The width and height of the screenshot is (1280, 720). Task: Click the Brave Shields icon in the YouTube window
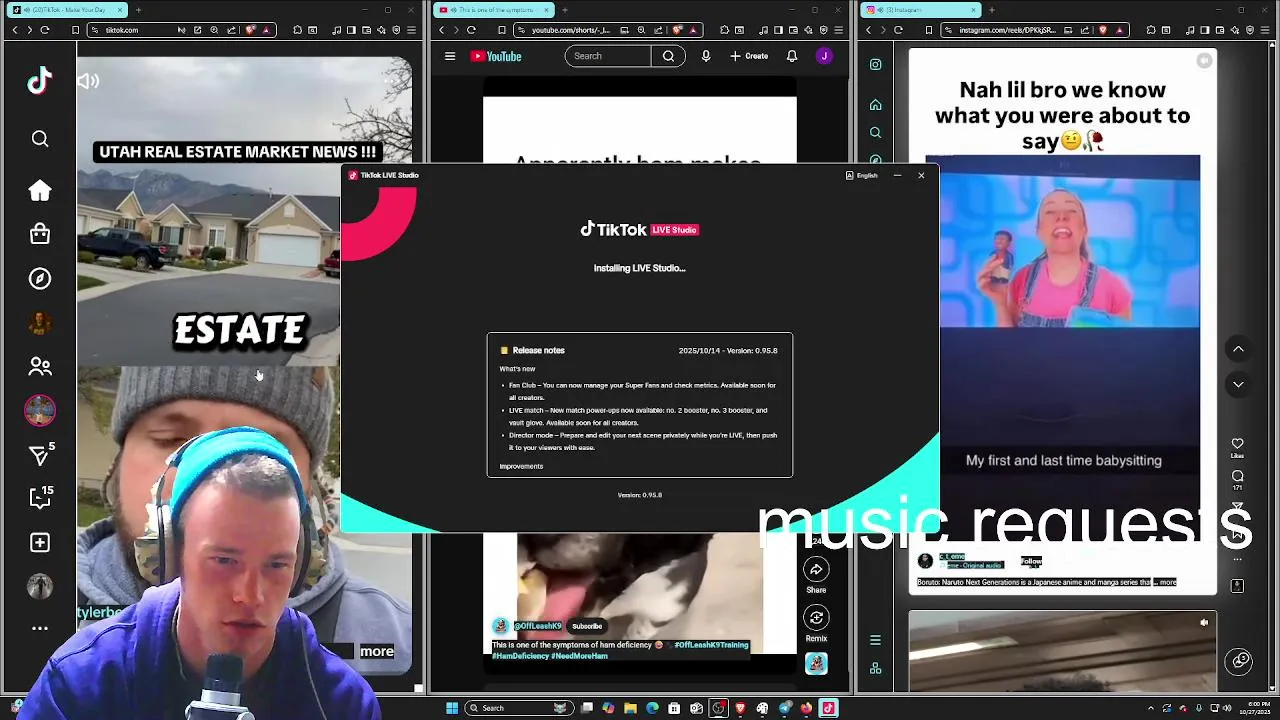click(678, 30)
